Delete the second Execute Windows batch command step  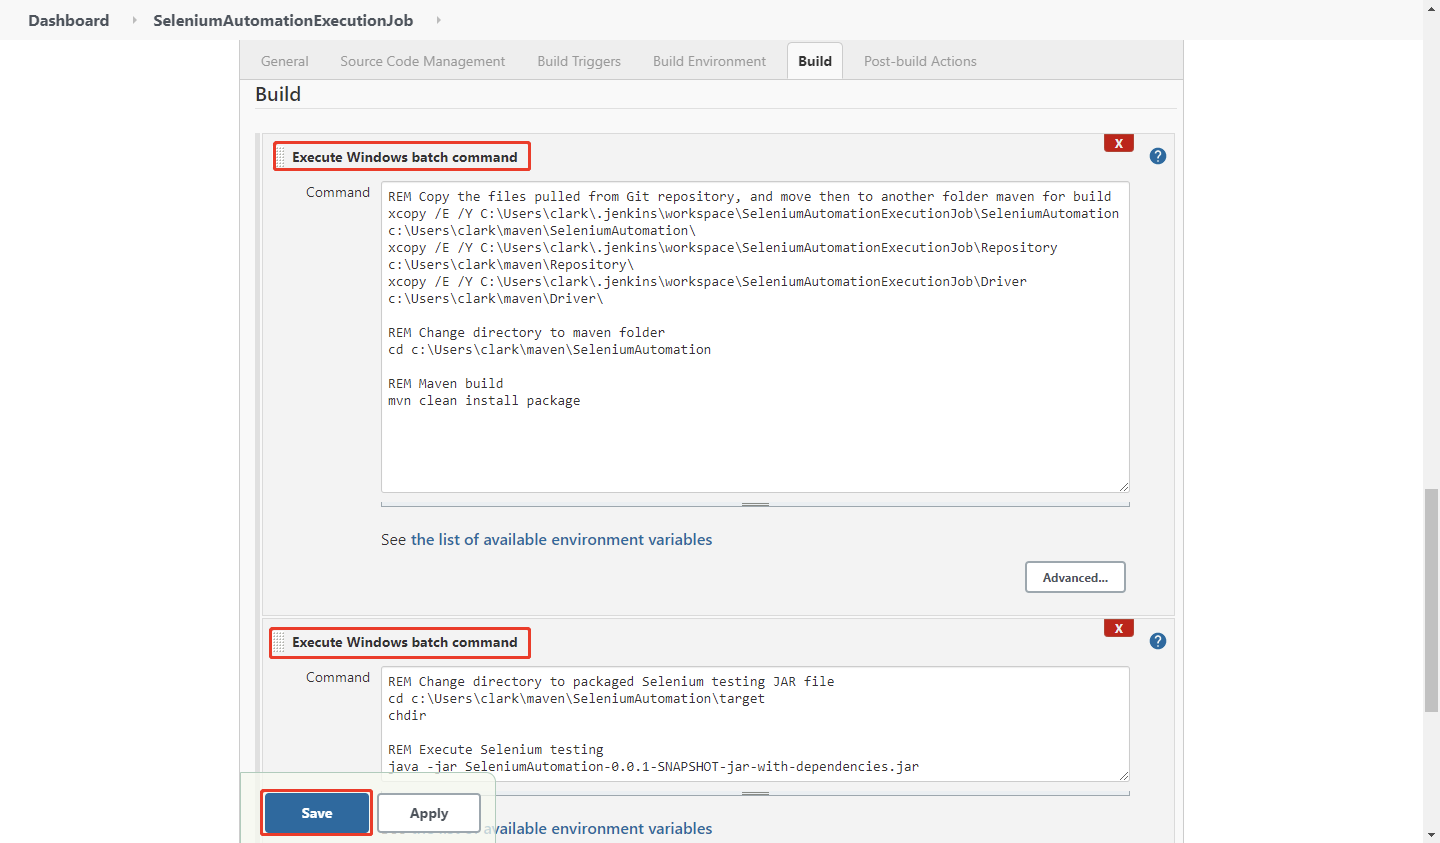coord(1118,628)
